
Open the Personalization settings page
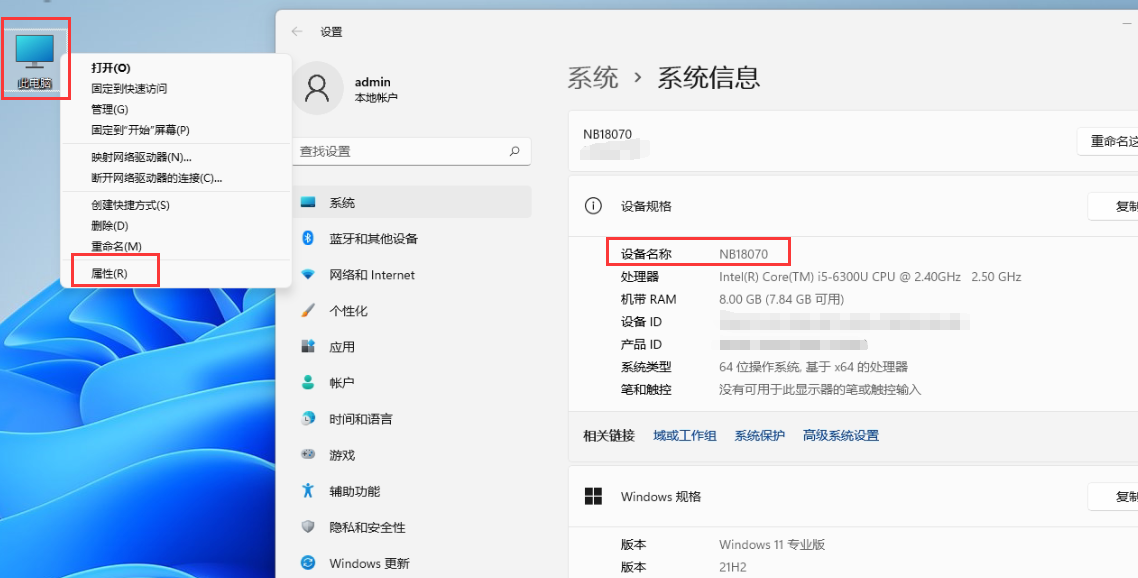click(x=348, y=311)
